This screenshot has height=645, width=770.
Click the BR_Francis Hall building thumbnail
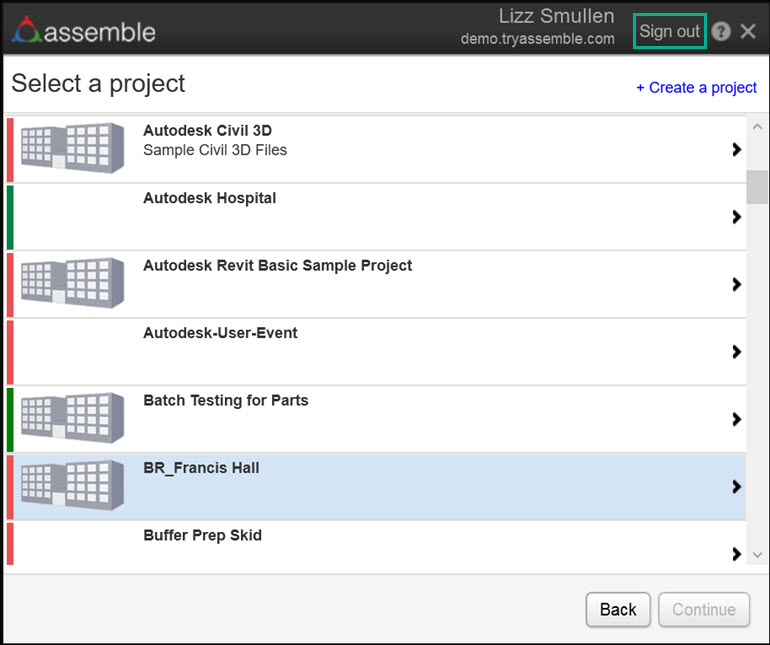73,486
